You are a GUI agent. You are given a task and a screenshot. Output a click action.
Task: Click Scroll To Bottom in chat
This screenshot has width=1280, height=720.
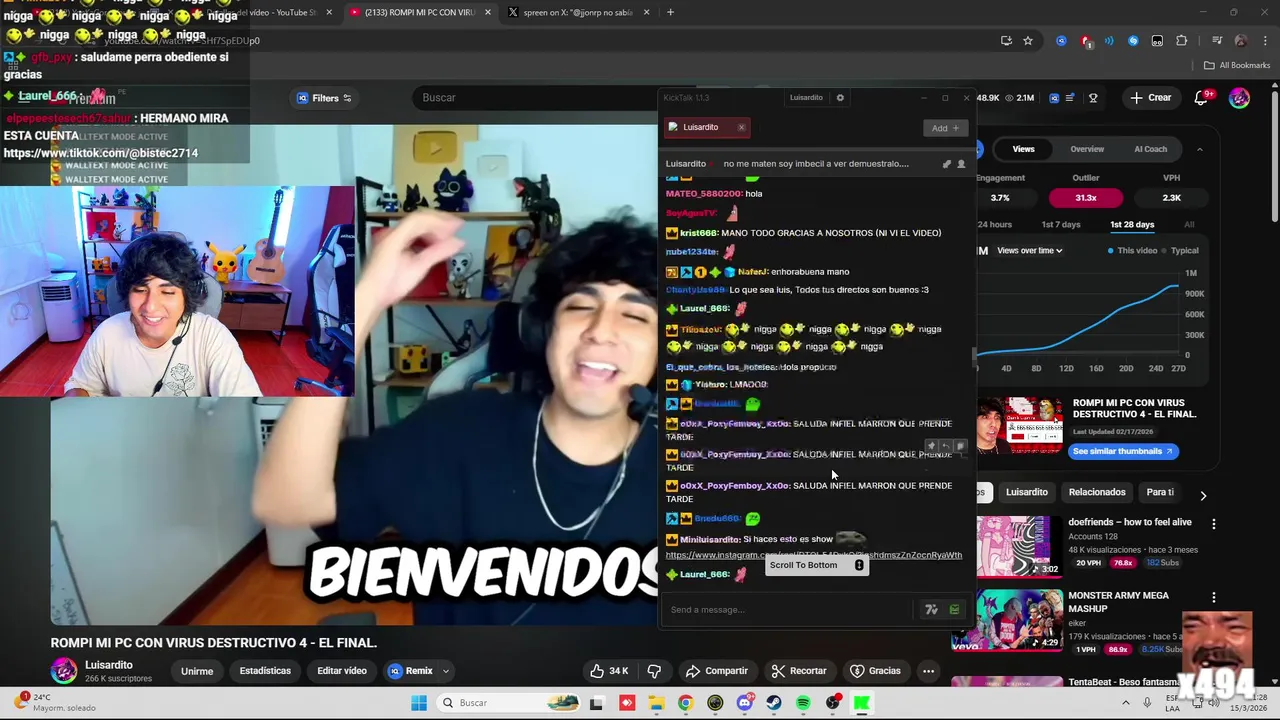pos(816,565)
